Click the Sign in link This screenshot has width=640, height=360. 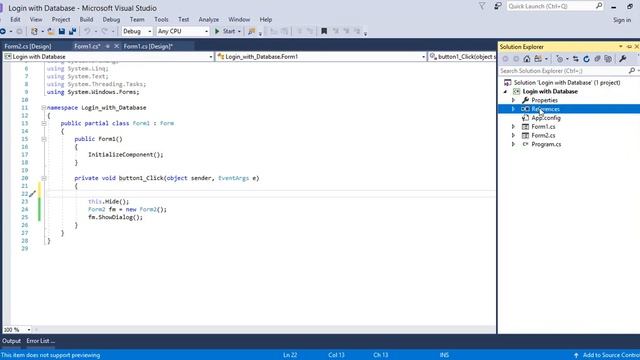tap(622, 20)
